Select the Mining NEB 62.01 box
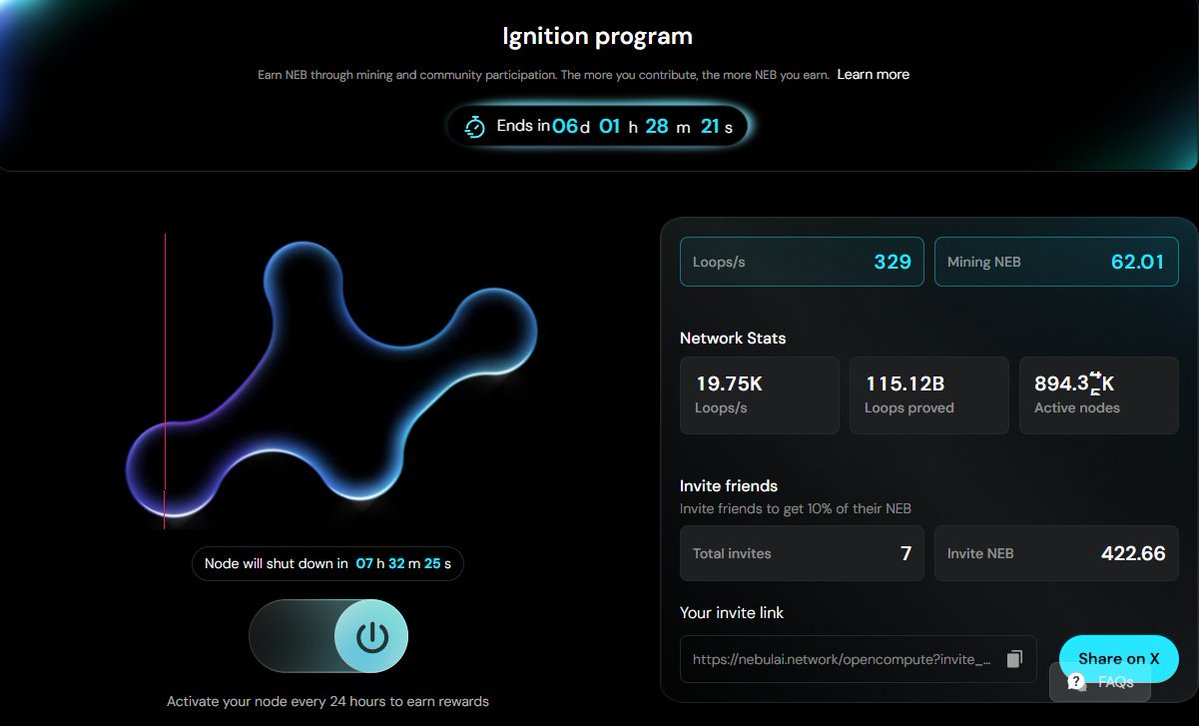This screenshot has width=1199, height=726. (x=1056, y=262)
